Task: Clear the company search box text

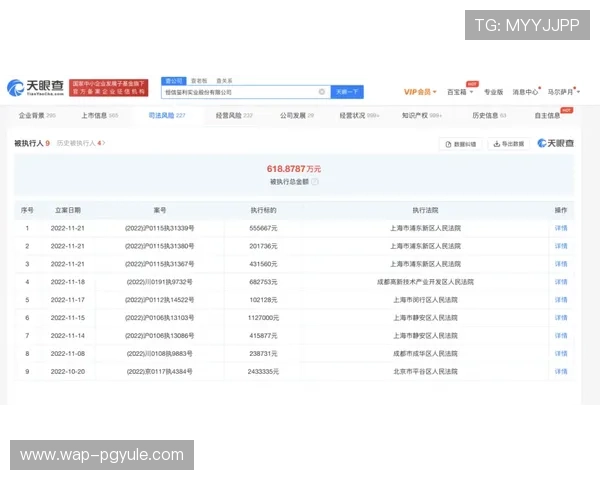Action: tap(322, 92)
